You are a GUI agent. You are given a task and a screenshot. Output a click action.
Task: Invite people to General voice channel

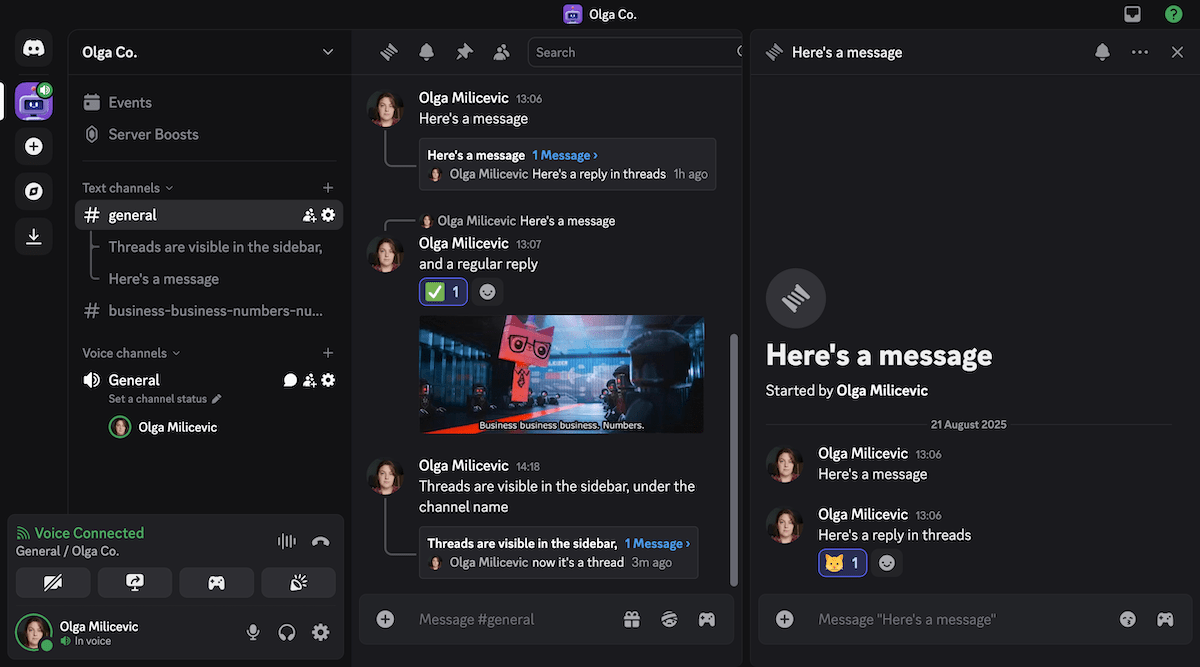click(309, 380)
